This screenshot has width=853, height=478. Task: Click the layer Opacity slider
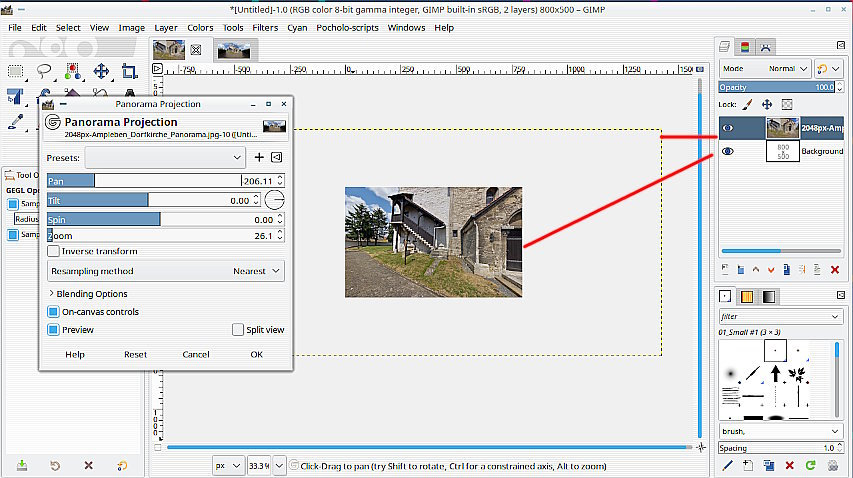coord(777,87)
